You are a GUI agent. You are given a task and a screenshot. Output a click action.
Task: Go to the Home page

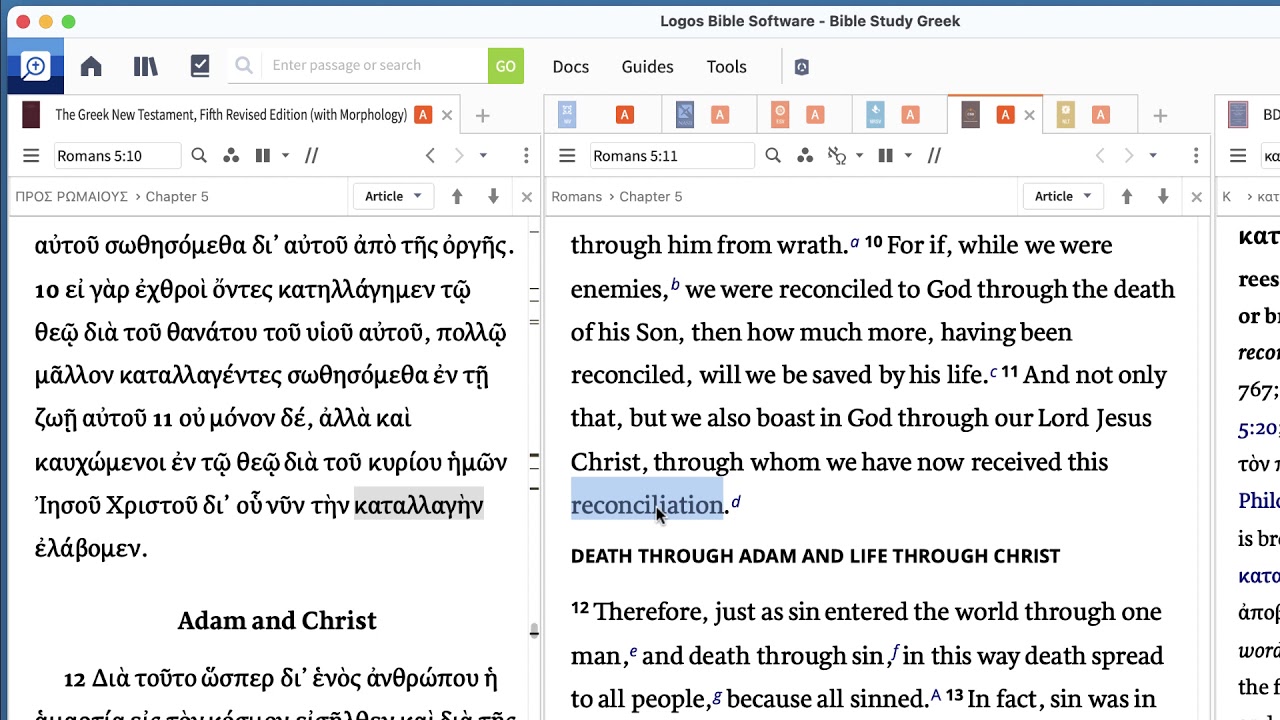(91, 67)
